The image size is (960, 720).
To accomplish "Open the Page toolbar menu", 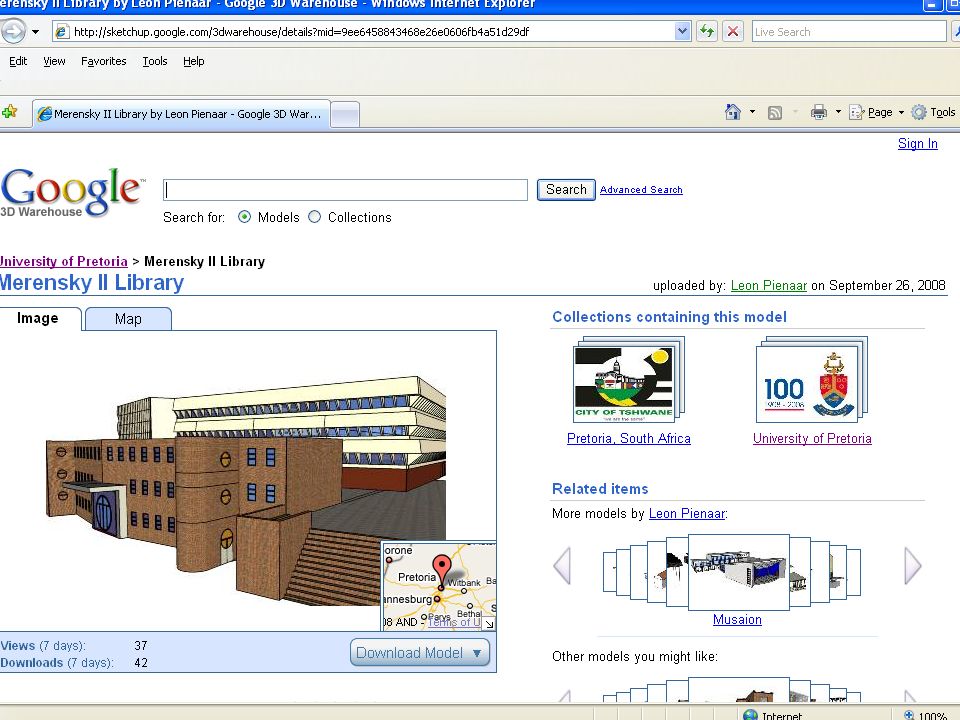I will pyautogui.click(x=877, y=112).
